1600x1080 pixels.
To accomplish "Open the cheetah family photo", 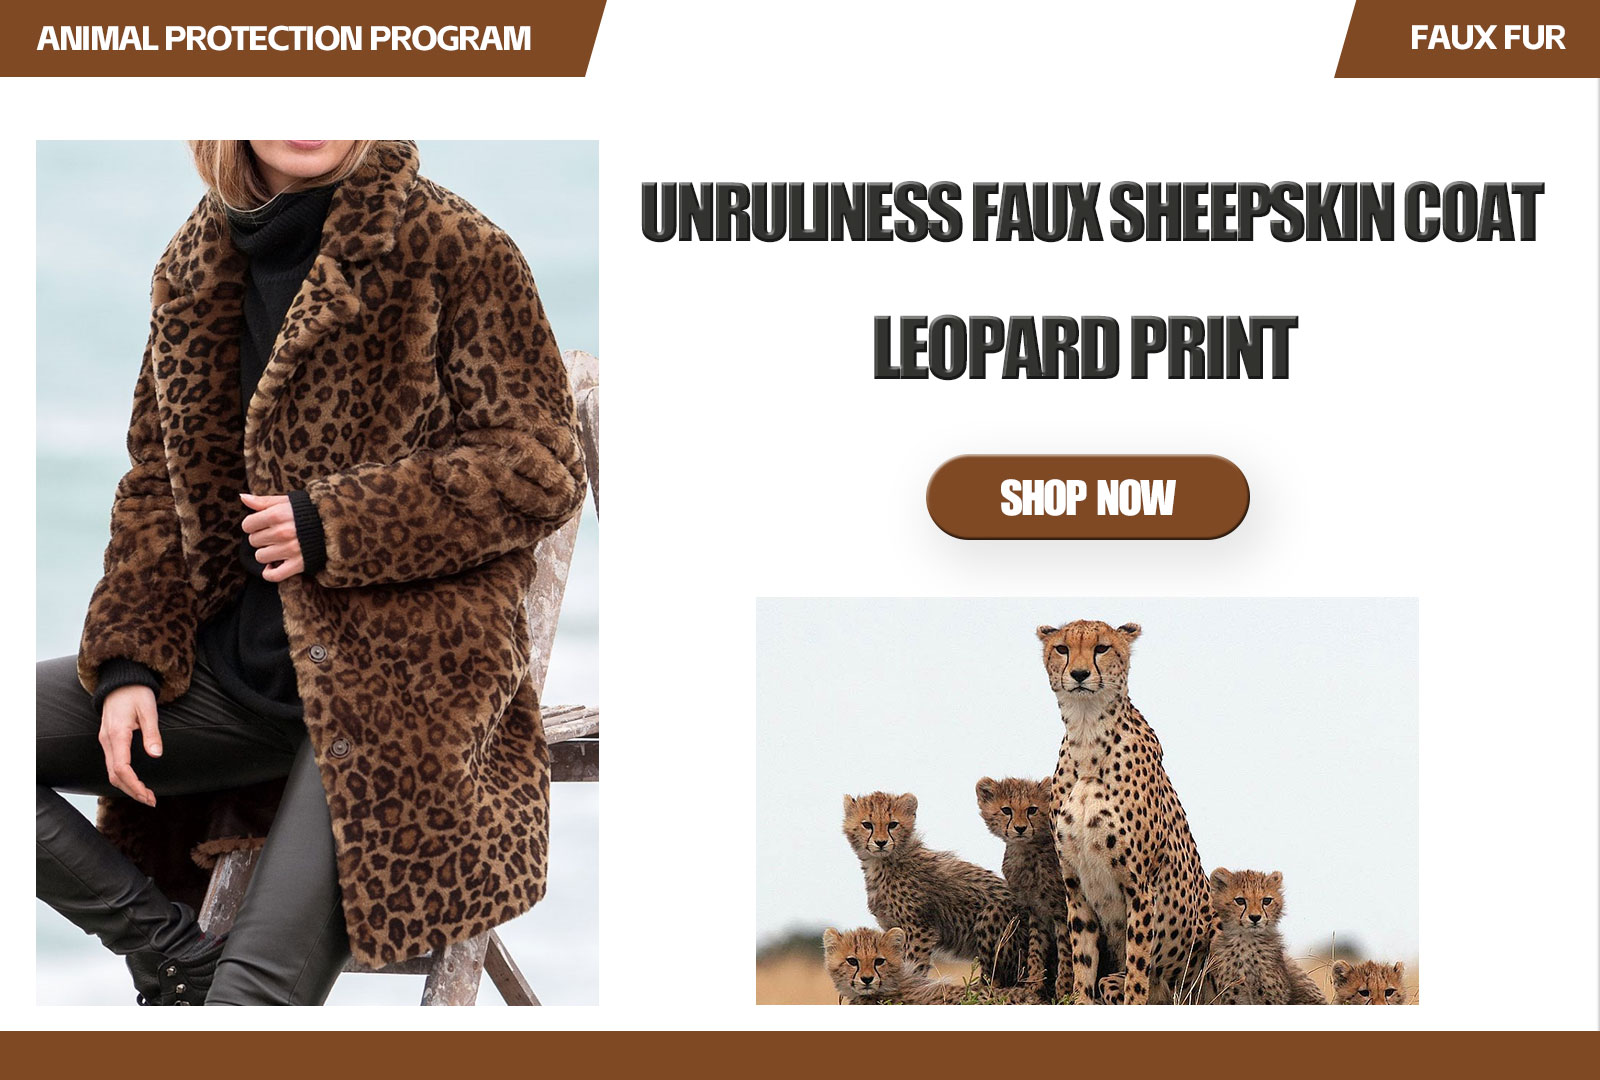I will click(x=1087, y=800).
